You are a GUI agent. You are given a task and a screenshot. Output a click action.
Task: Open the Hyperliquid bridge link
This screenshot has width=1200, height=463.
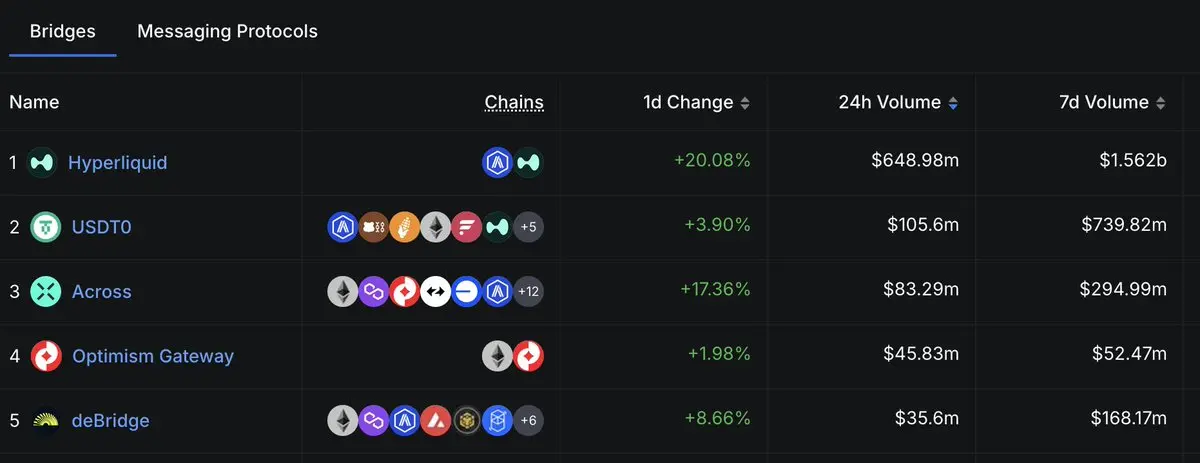117,162
